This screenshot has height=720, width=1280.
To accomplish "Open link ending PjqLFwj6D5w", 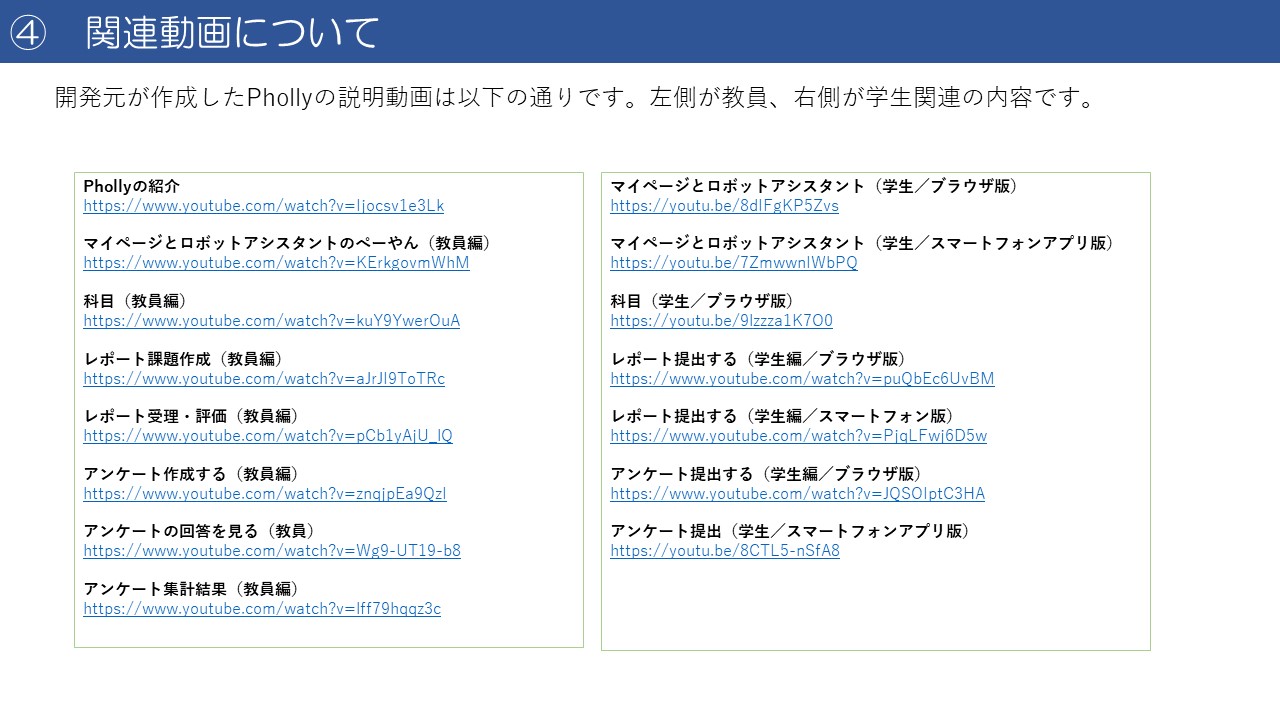I will (799, 436).
